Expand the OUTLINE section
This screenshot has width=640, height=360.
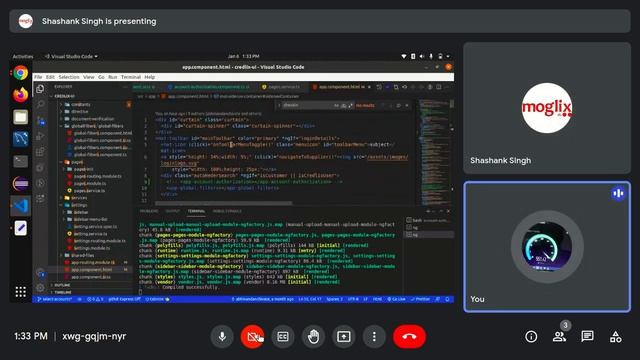pos(62,285)
